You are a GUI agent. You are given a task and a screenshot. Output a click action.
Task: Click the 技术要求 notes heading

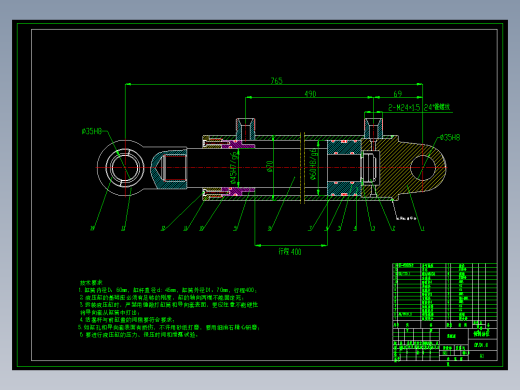(91, 283)
